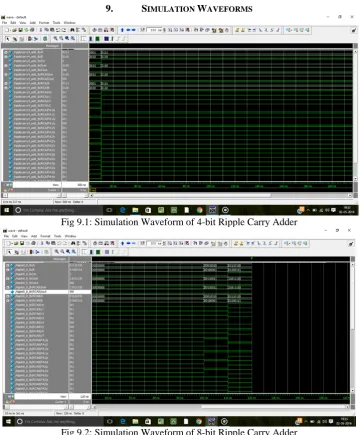Select arrow cursor tool in 8-bit adder window
Image resolution: width=361 pixels, height=435 pixels.
tap(9, 252)
